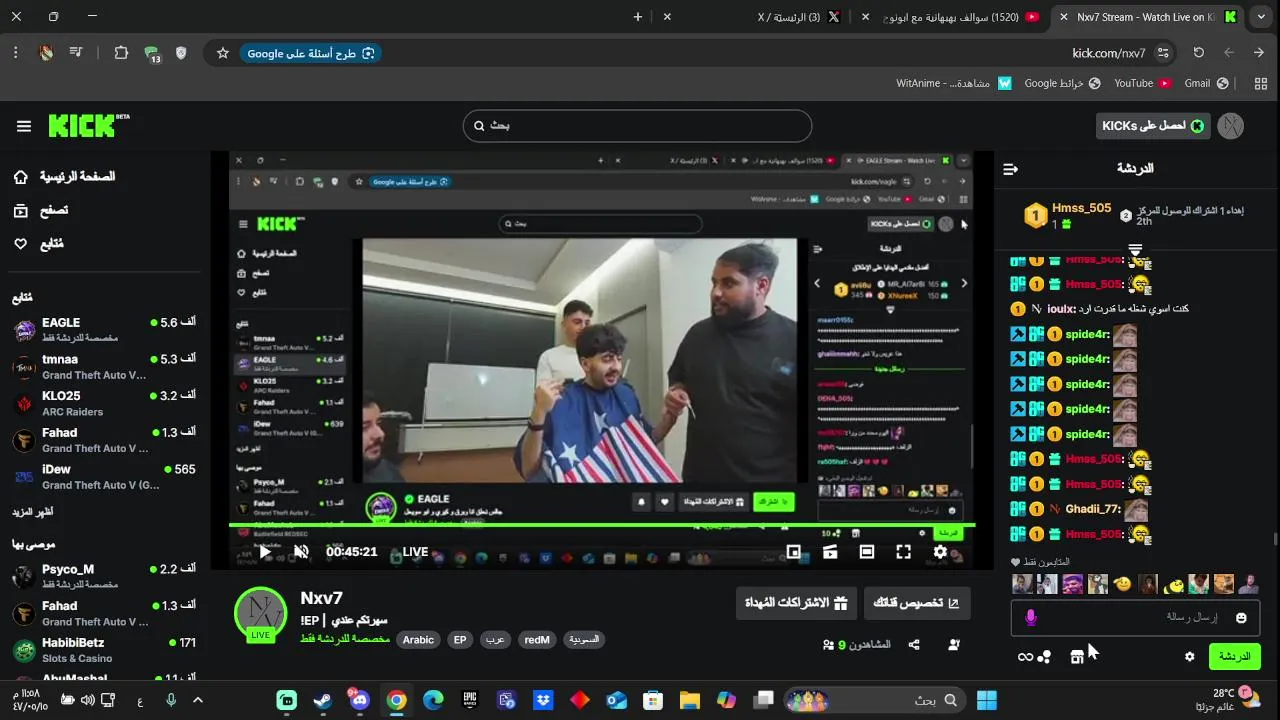
Task: Click the channel points dots icon
Action: 1044,657
